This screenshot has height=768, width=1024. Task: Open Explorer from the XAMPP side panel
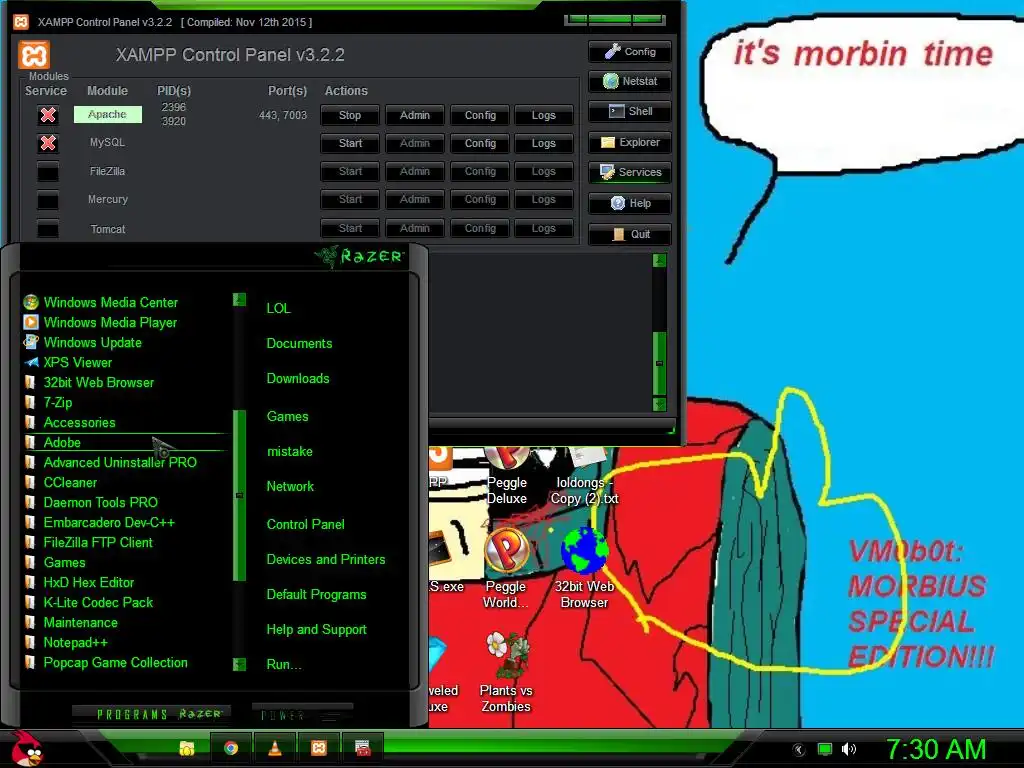pos(630,142)
